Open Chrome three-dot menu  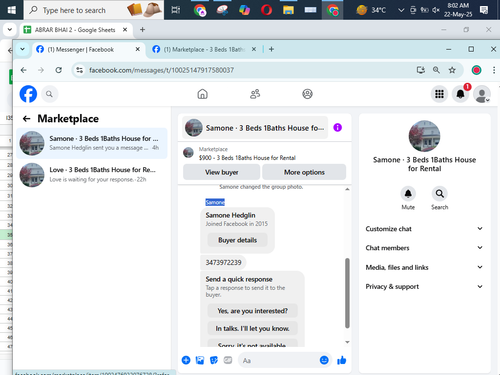pos(494,70)
